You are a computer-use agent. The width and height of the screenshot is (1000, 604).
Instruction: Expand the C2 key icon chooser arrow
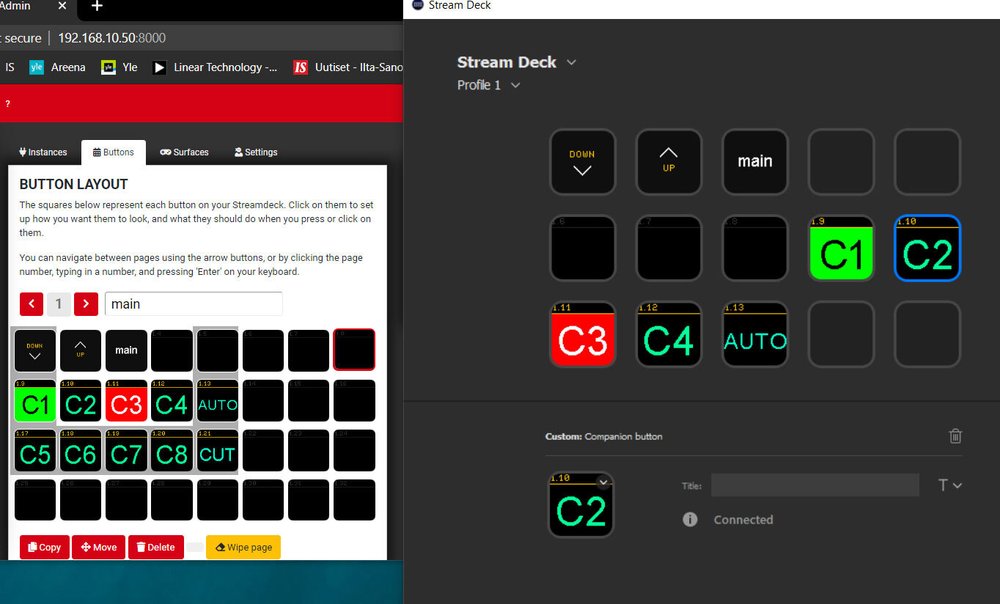(x=602, y=482)
